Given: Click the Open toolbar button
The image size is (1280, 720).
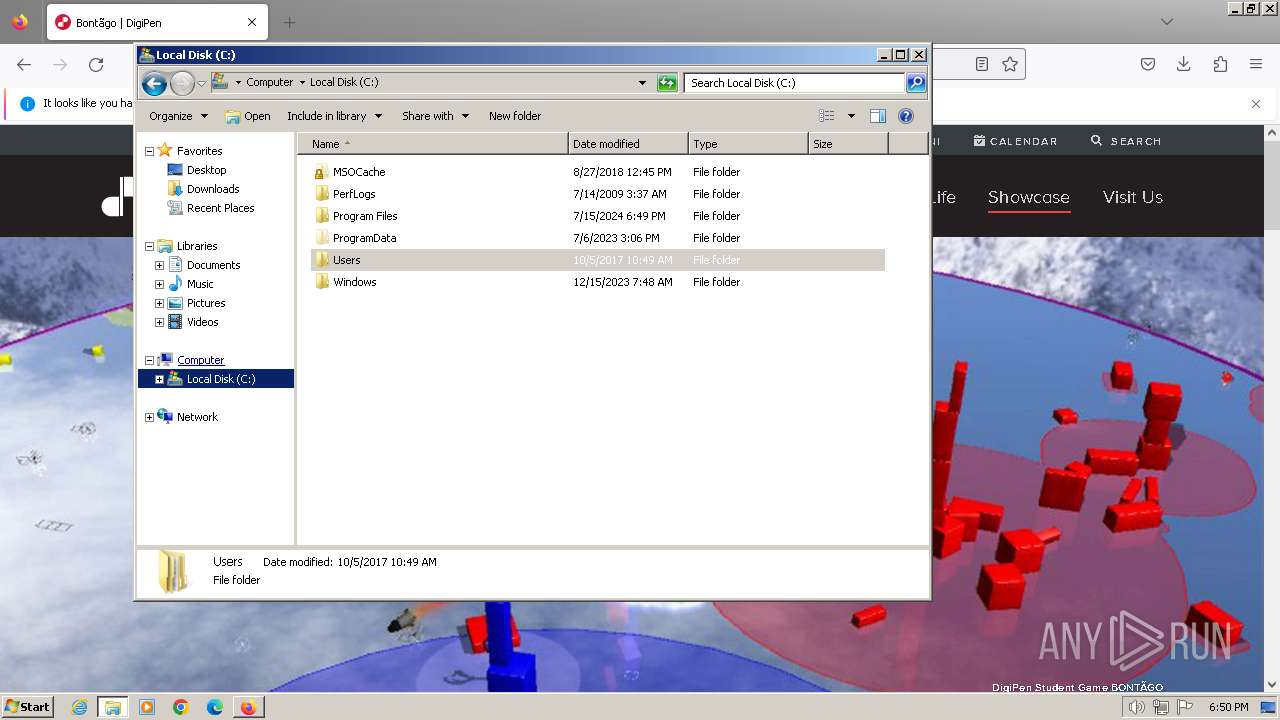Looking at the screenshot, I should click(x=248, y=116).
